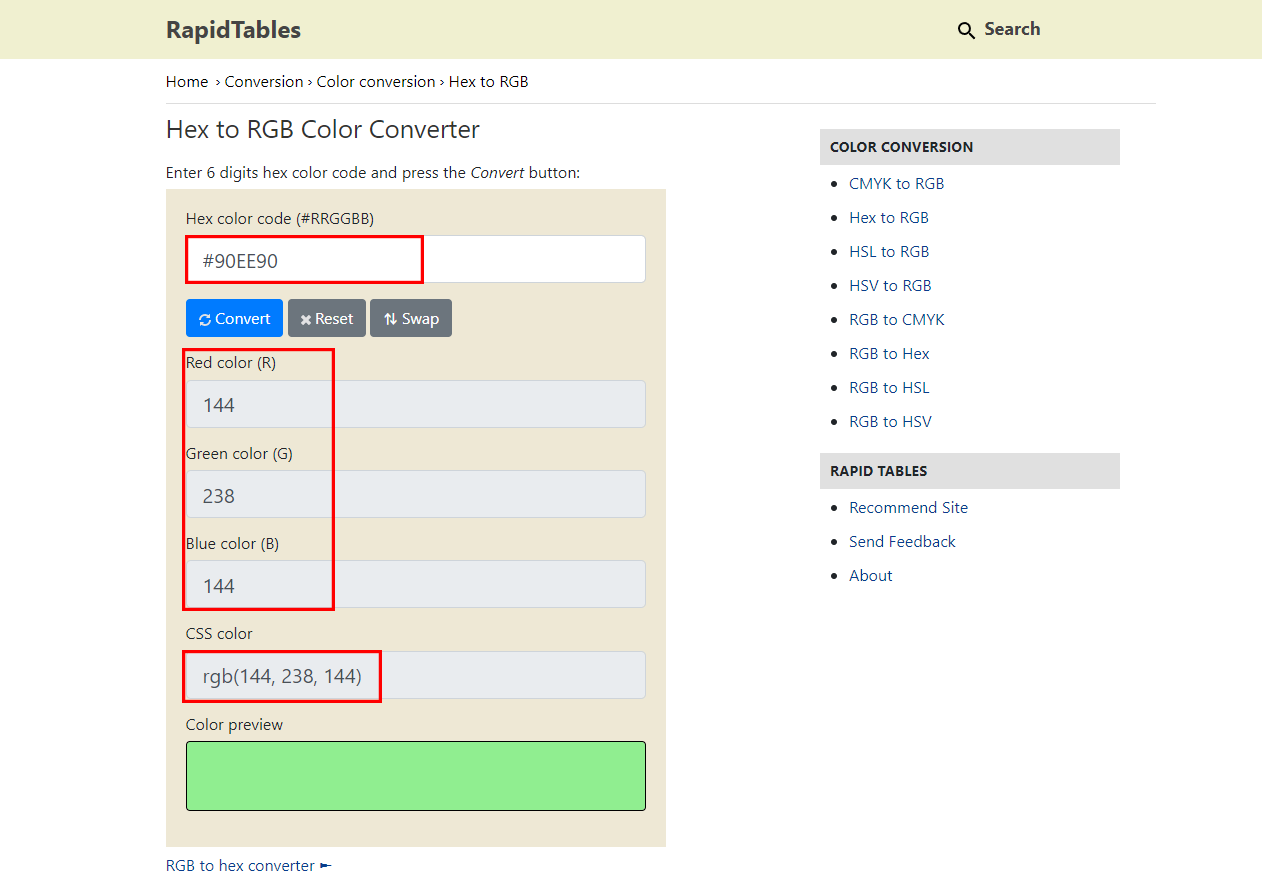
Task: Open the RGB to HSV sidebar link
Action: tap(890, 422)
